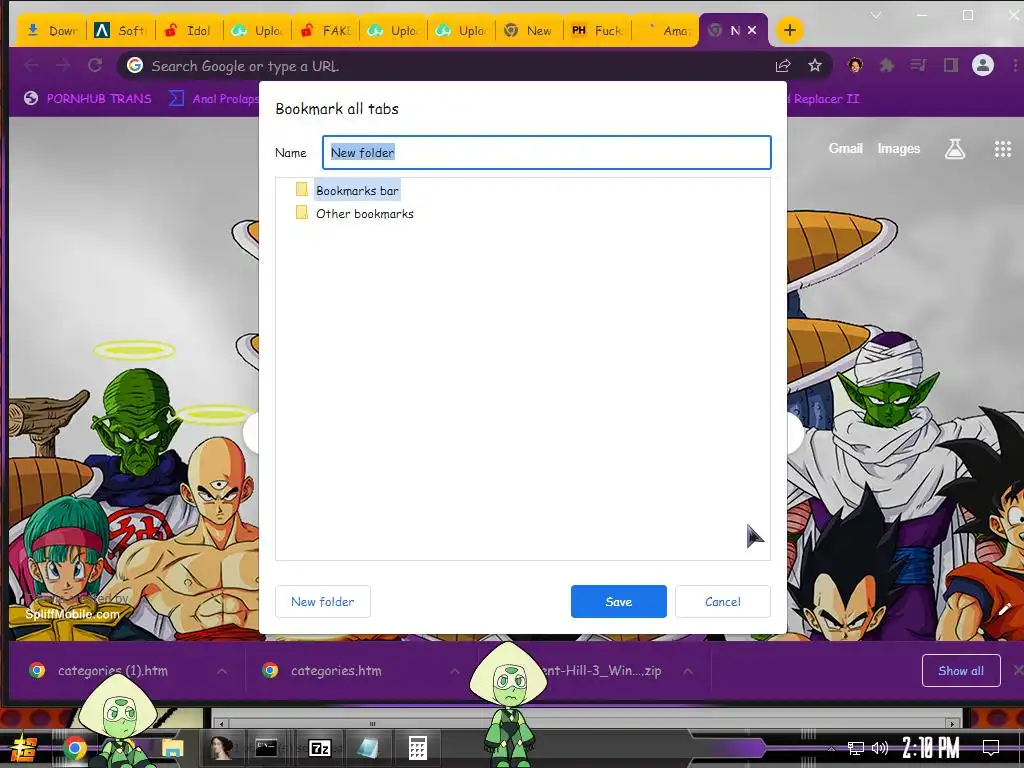The height and width of the screenshot is (768, 1024).
Task: Open the notification center icon
Action: [x=991, y=747]
